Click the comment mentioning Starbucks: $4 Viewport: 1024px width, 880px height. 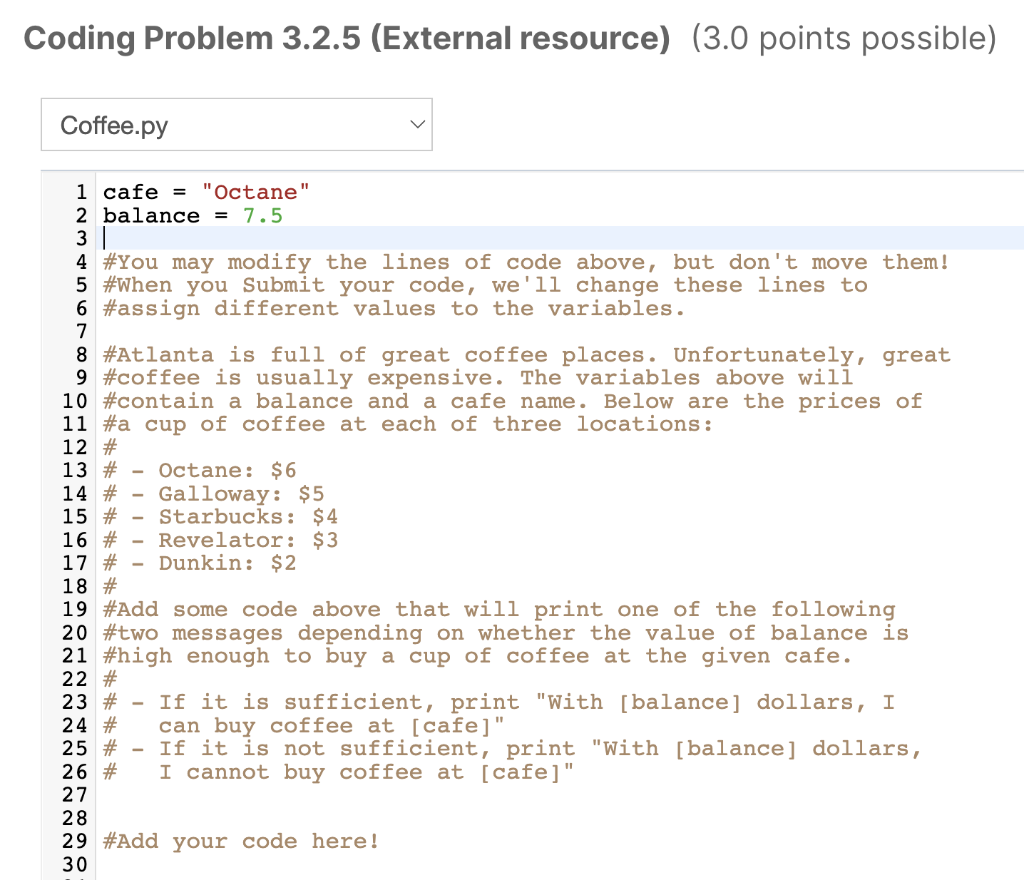click(230, 516)
